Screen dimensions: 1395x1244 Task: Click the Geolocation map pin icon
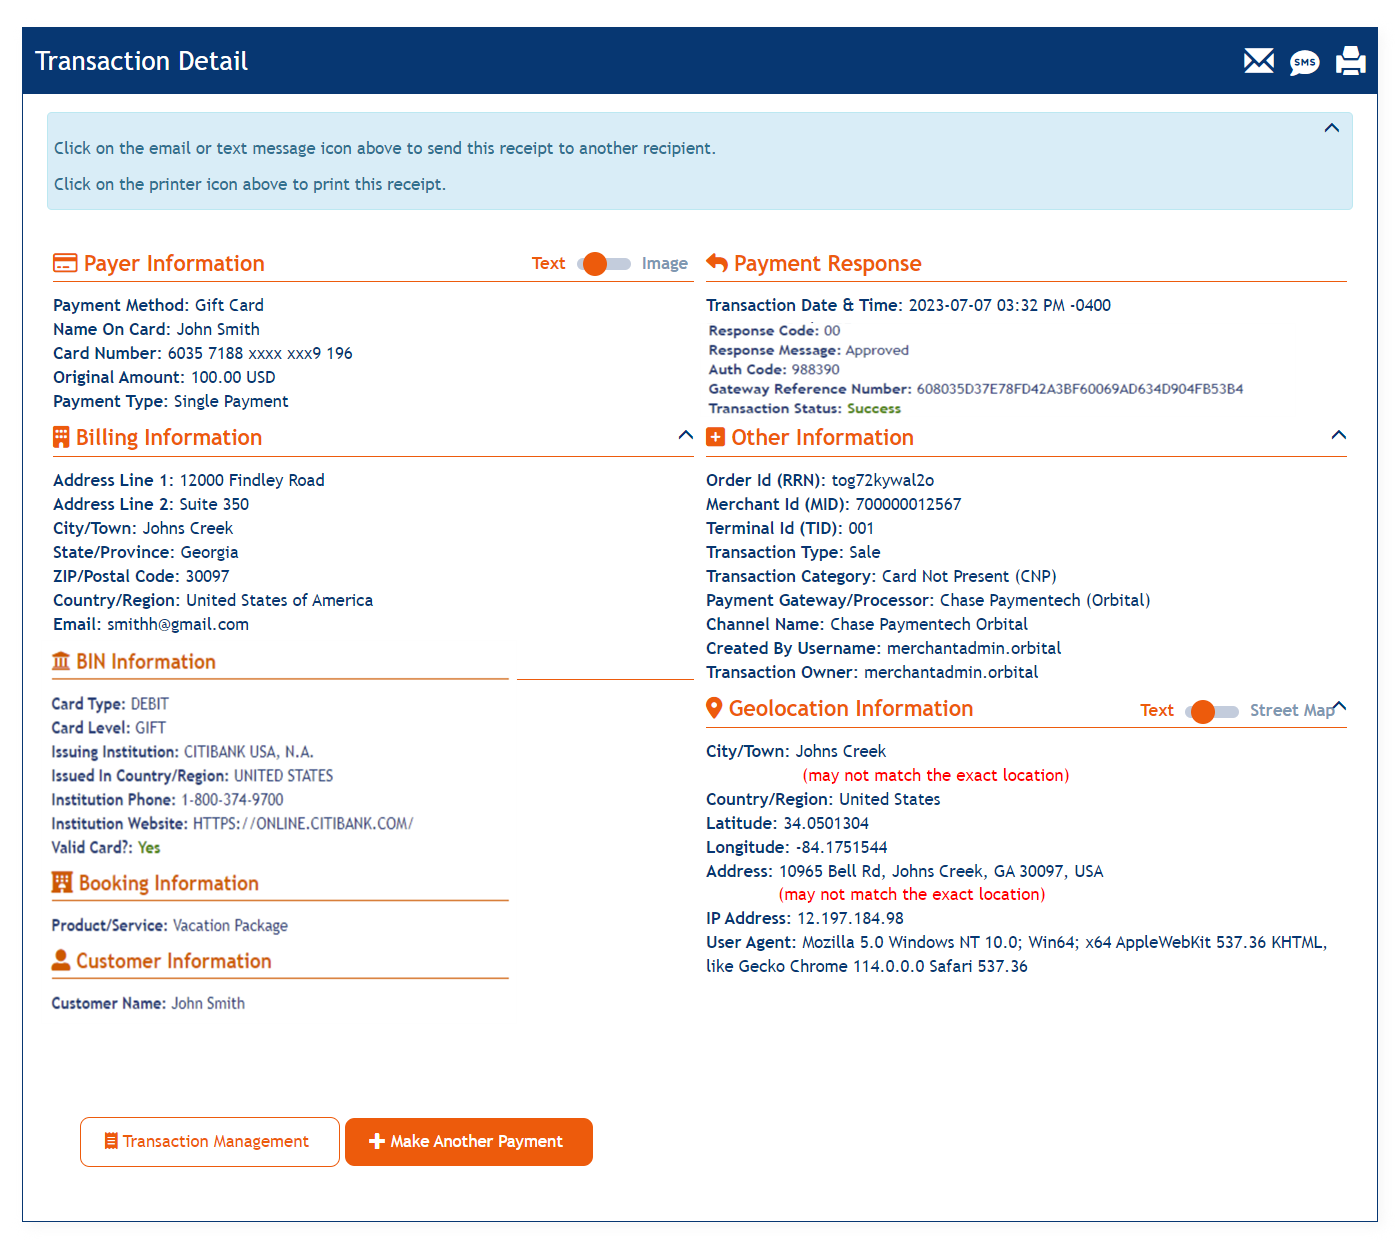[714, 709]
